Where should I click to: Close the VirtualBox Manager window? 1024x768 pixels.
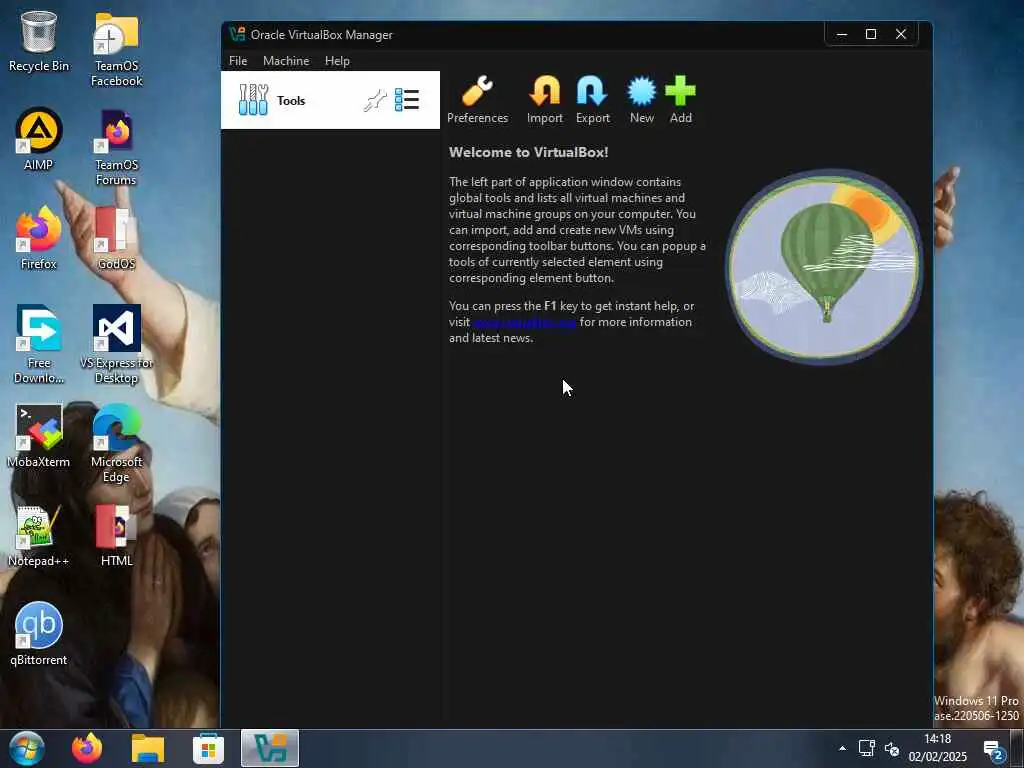[x=901, y=34]
